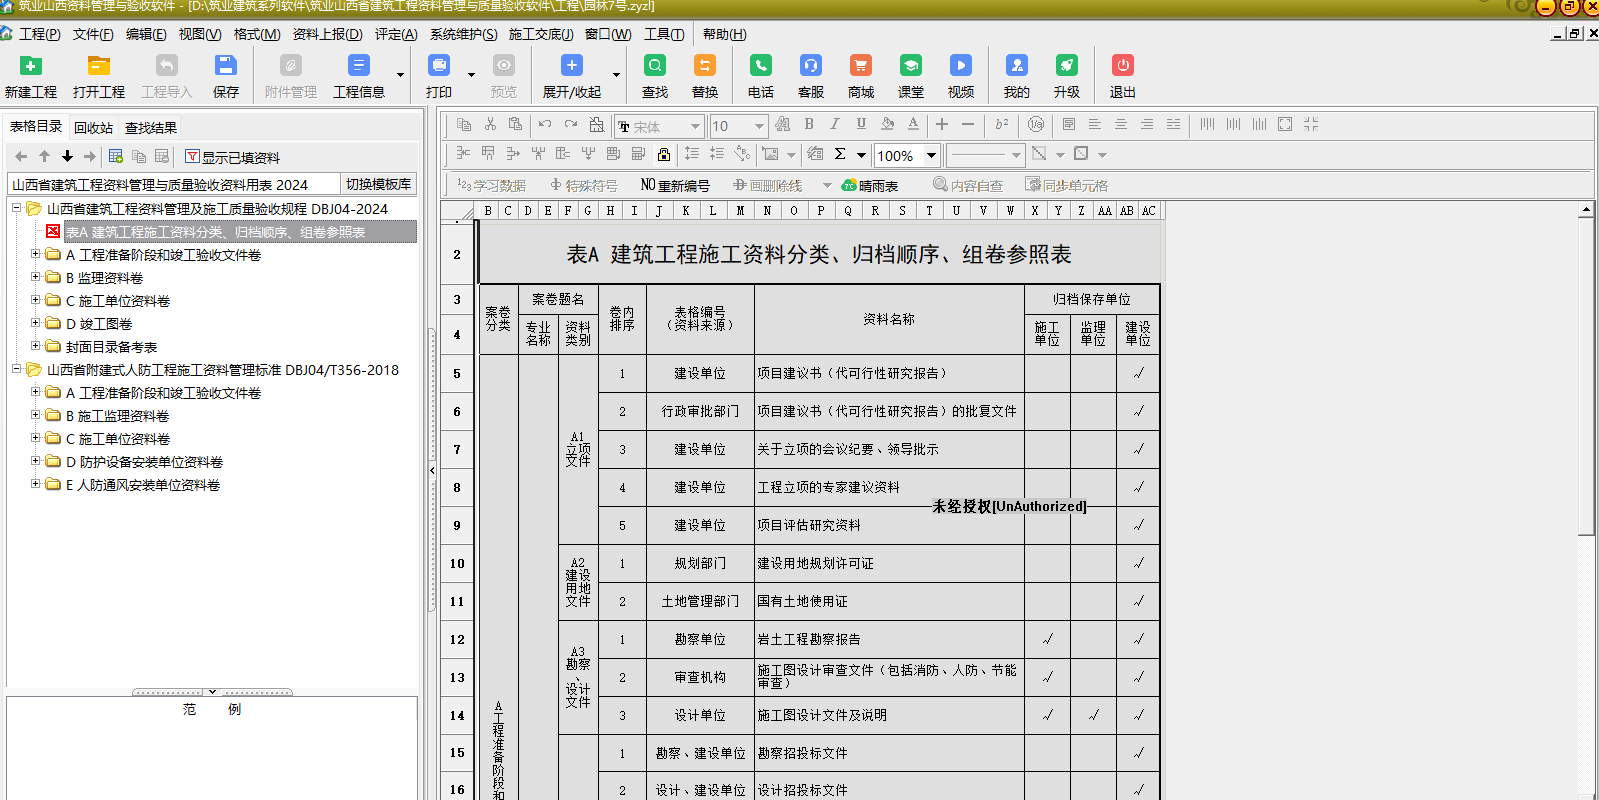The width and height of the screenshot is (1599, 800).
Task: Collapse the DBJ04/T356-2018 standard tree node
Action: coord(17,369)
